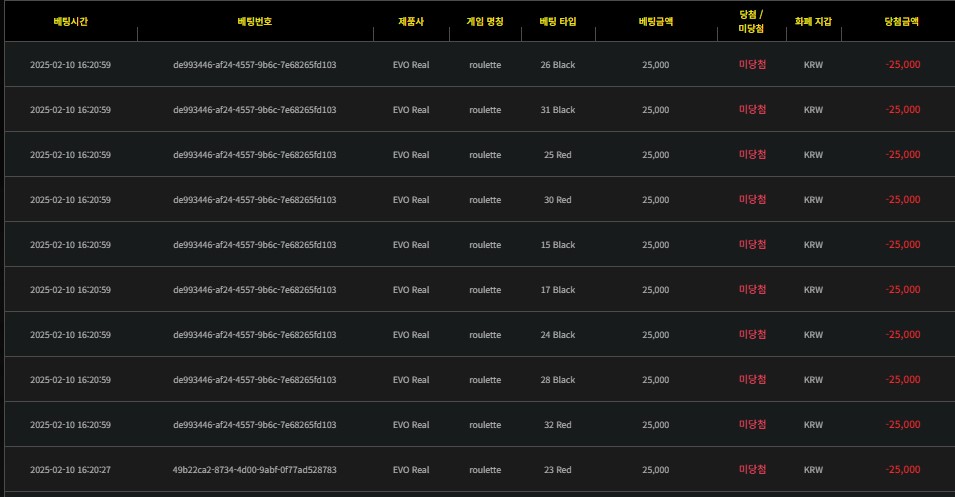This screenshot has height=497, width=955.
Task: Click the bet ID in the 25 Red row
Action: point(255,155)
